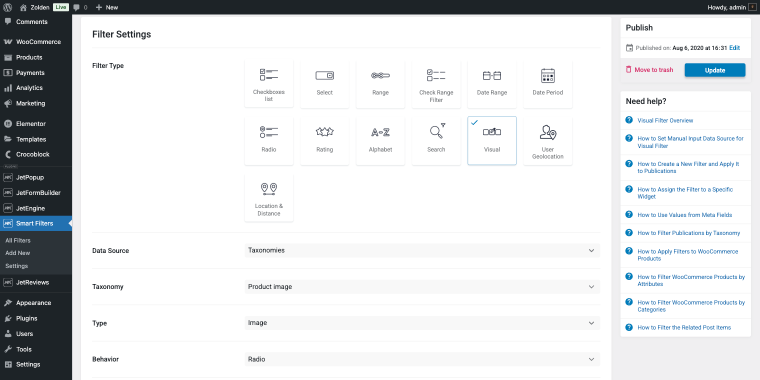Image resolution: width=760 pixels, height=380 pixels.
Task: Select the Search filter type
Action: point(436,141)
